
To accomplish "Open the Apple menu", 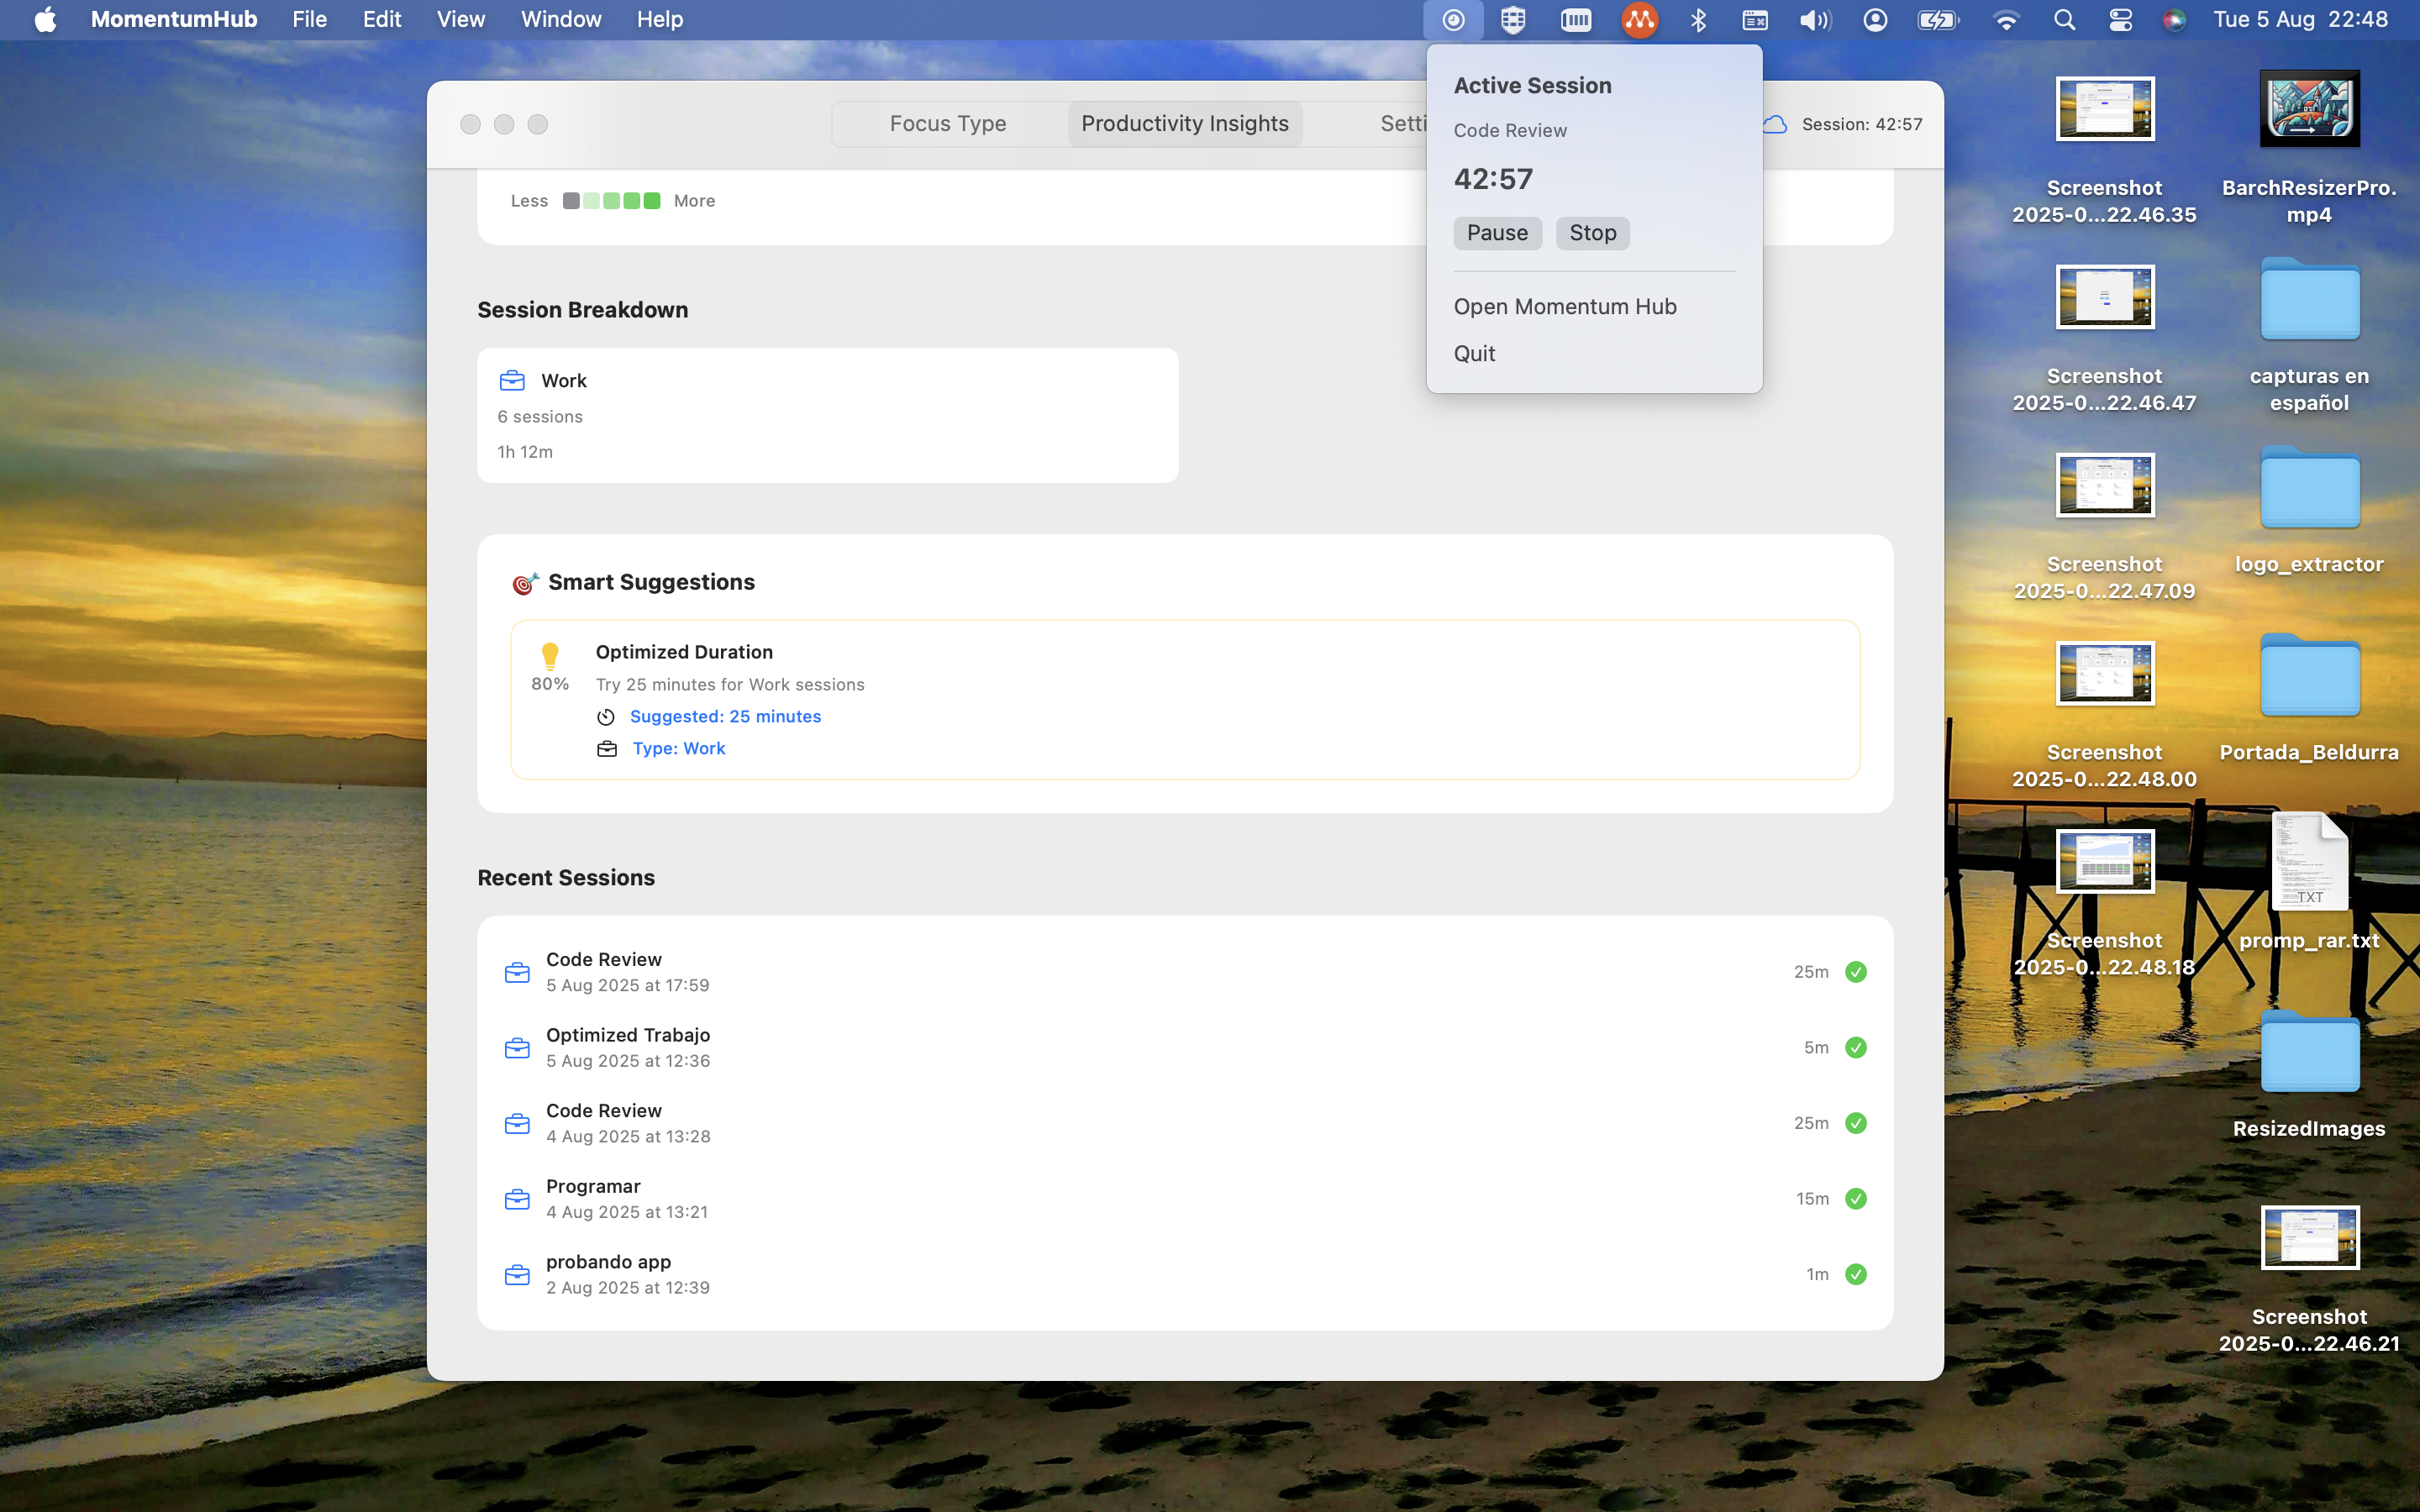I will [x=45, y=19].
